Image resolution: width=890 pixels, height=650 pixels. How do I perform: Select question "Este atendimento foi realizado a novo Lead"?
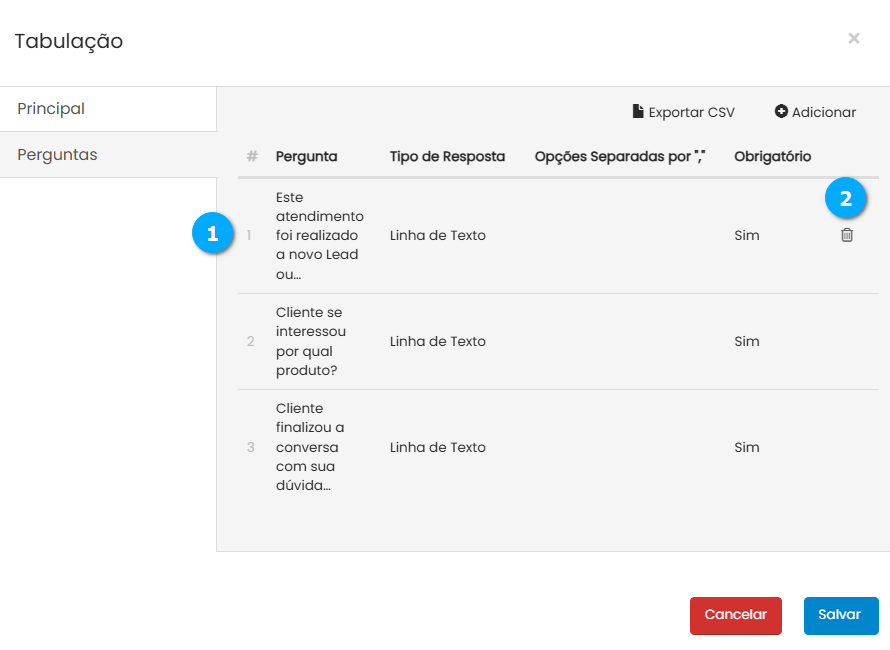click(x=319, y=236)
